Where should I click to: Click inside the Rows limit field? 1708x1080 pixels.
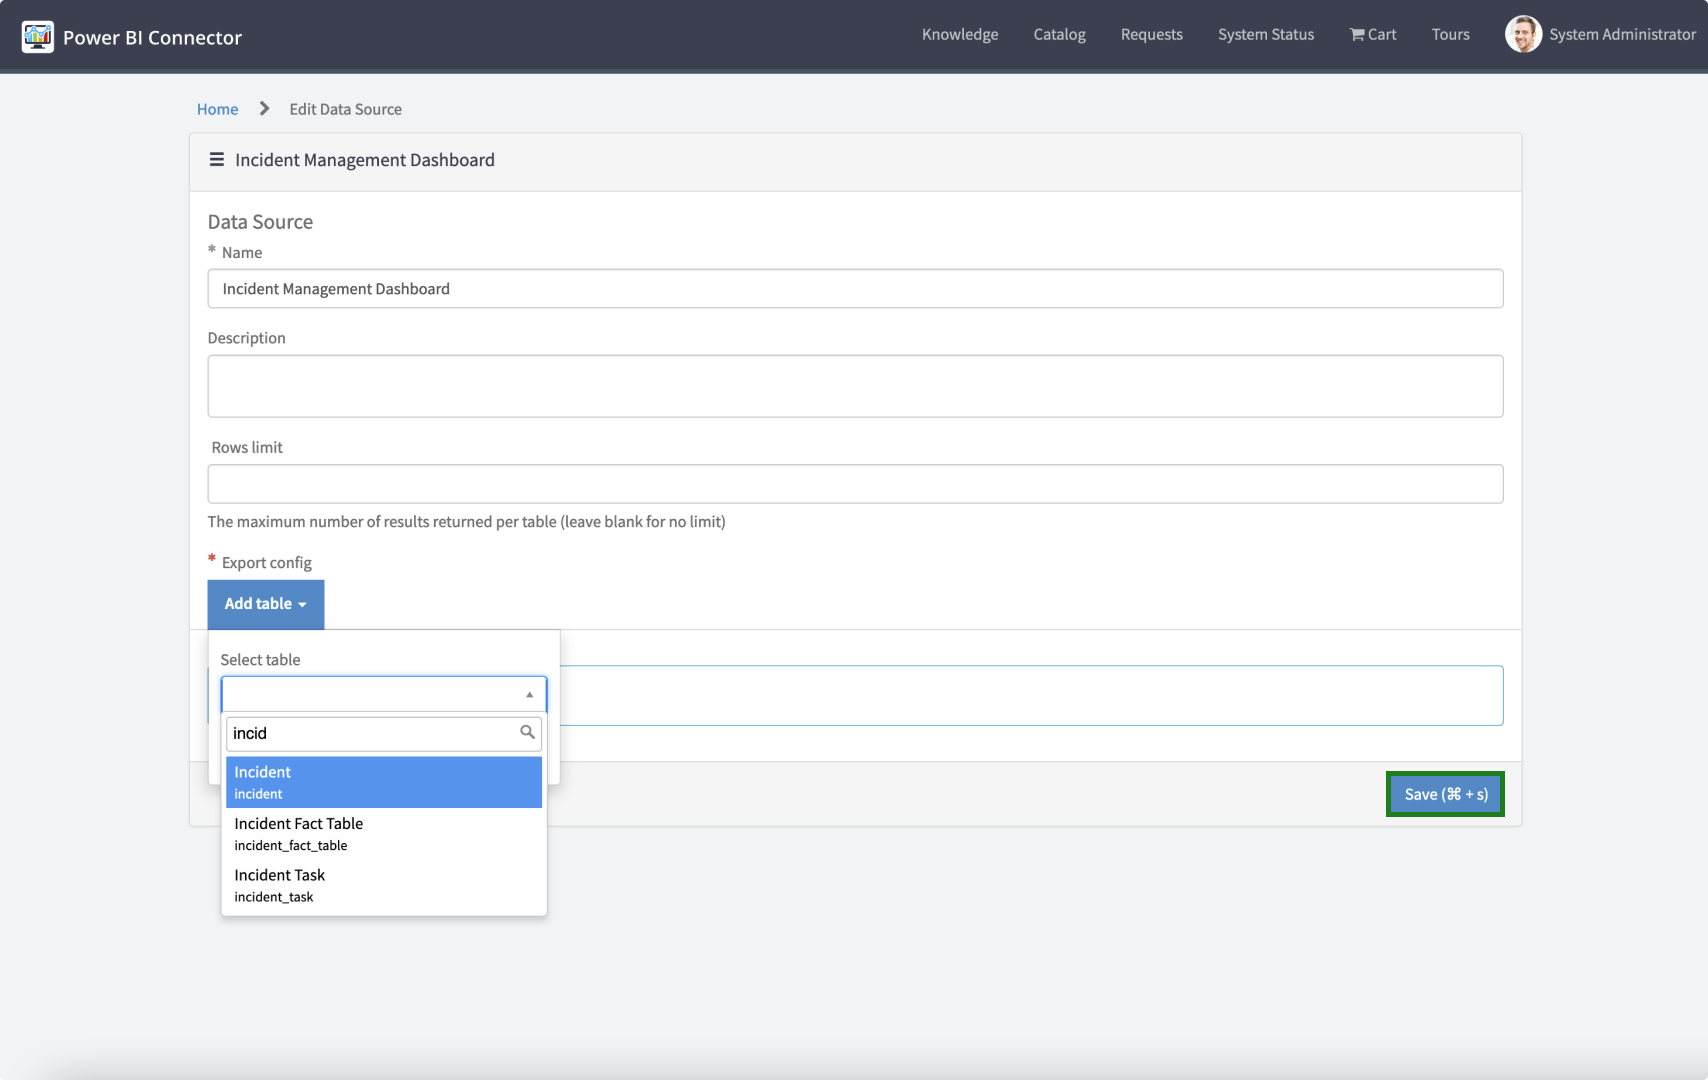point(855,483)
